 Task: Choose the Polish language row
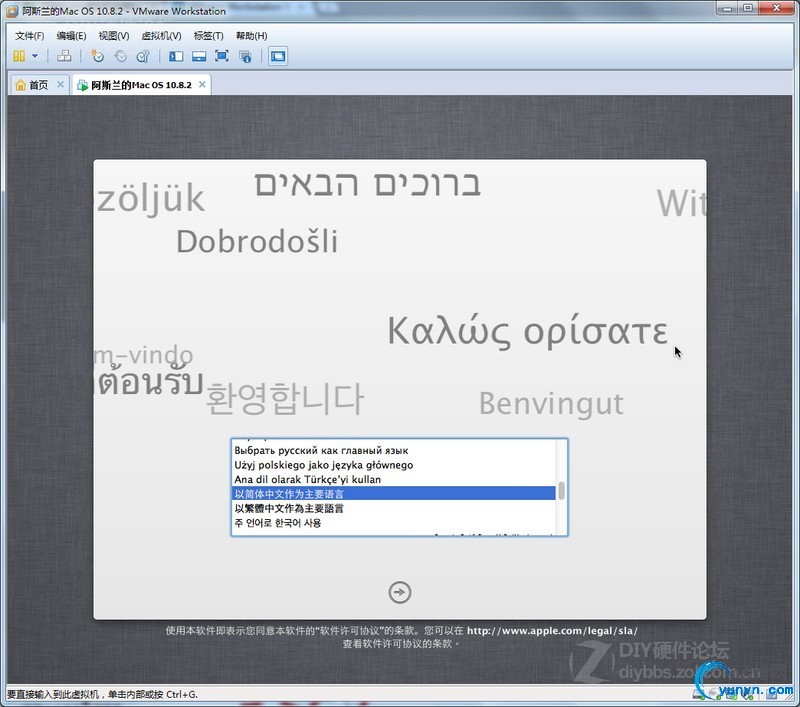click(x=393, y=465)
